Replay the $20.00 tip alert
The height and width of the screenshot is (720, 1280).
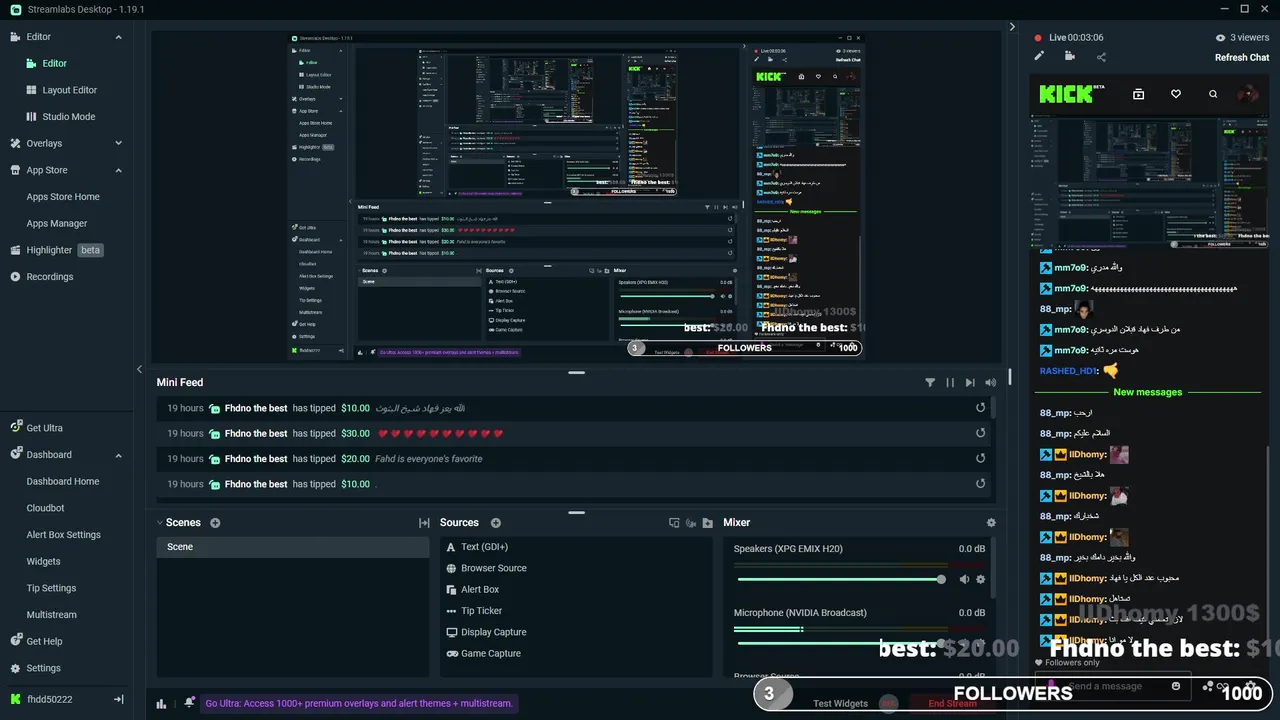tap(981, 458)
